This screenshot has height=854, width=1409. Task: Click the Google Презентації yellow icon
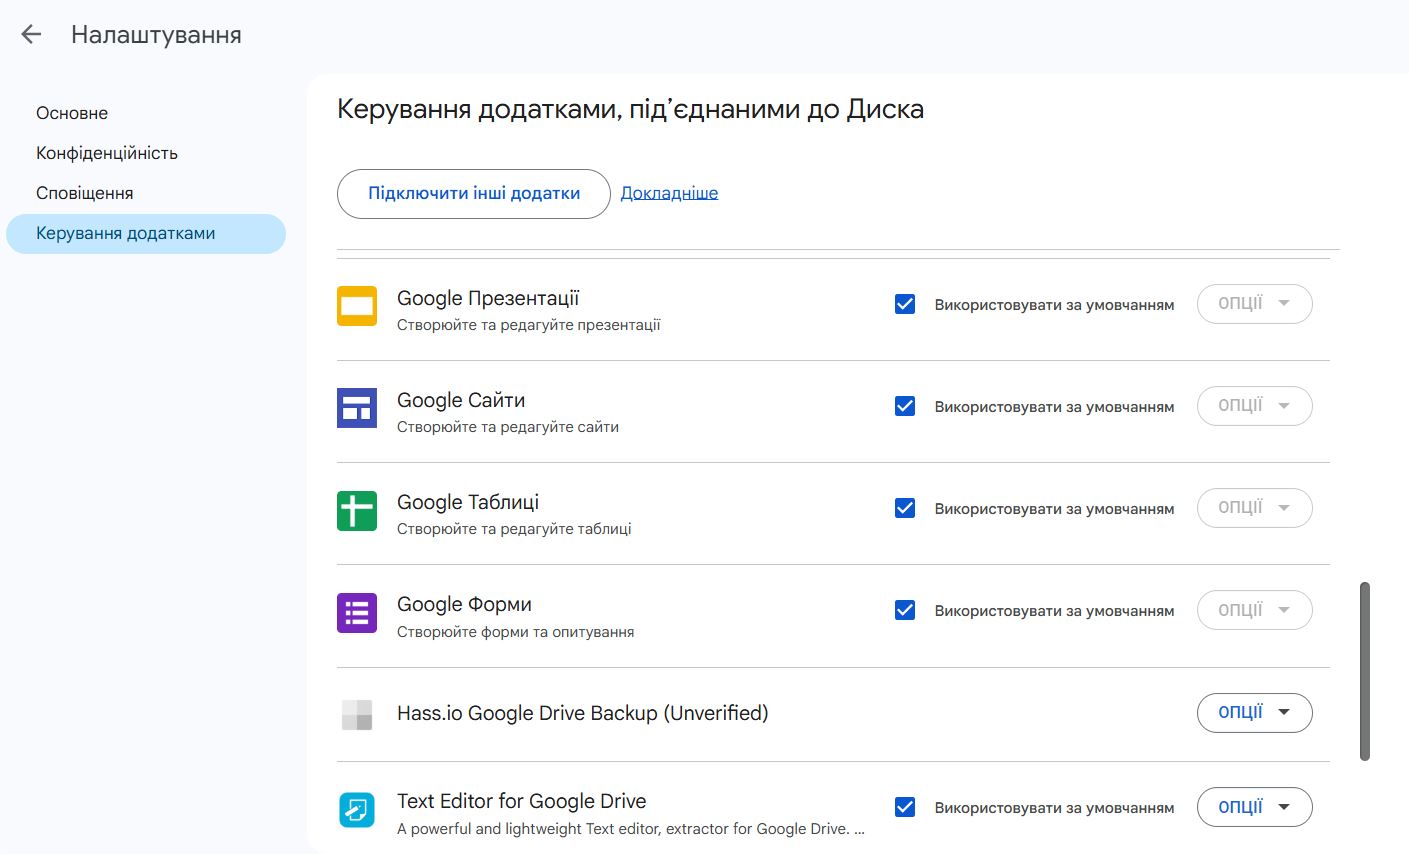tap(357, 306)
